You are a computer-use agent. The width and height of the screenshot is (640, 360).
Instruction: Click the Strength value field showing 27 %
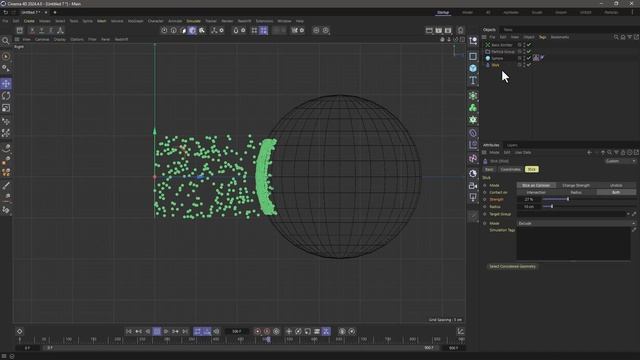tap(529, 200)
